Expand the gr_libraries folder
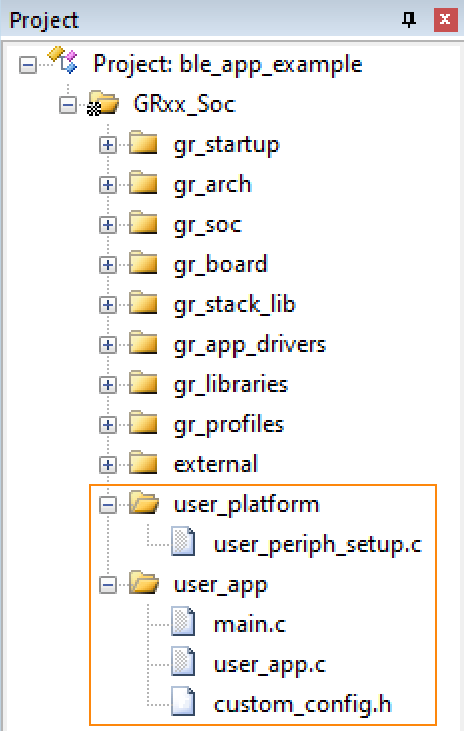The width and height of the screenshot is (464, 731). [108, 385]
